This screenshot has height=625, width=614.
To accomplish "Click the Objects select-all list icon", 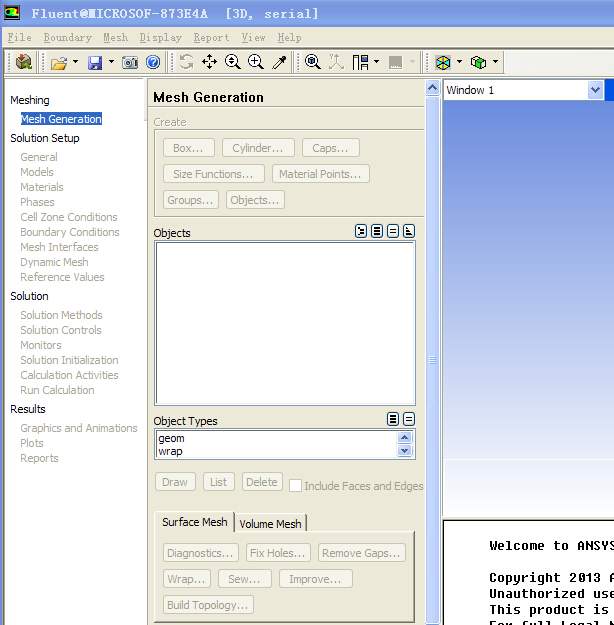I will 377,231.
